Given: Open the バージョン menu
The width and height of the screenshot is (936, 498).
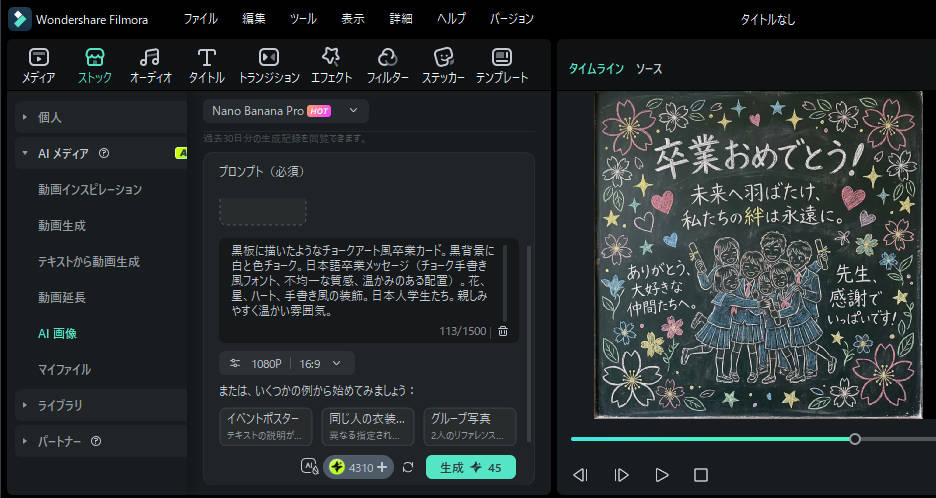Looking at the screenshot, I should [x=512, y=19].
